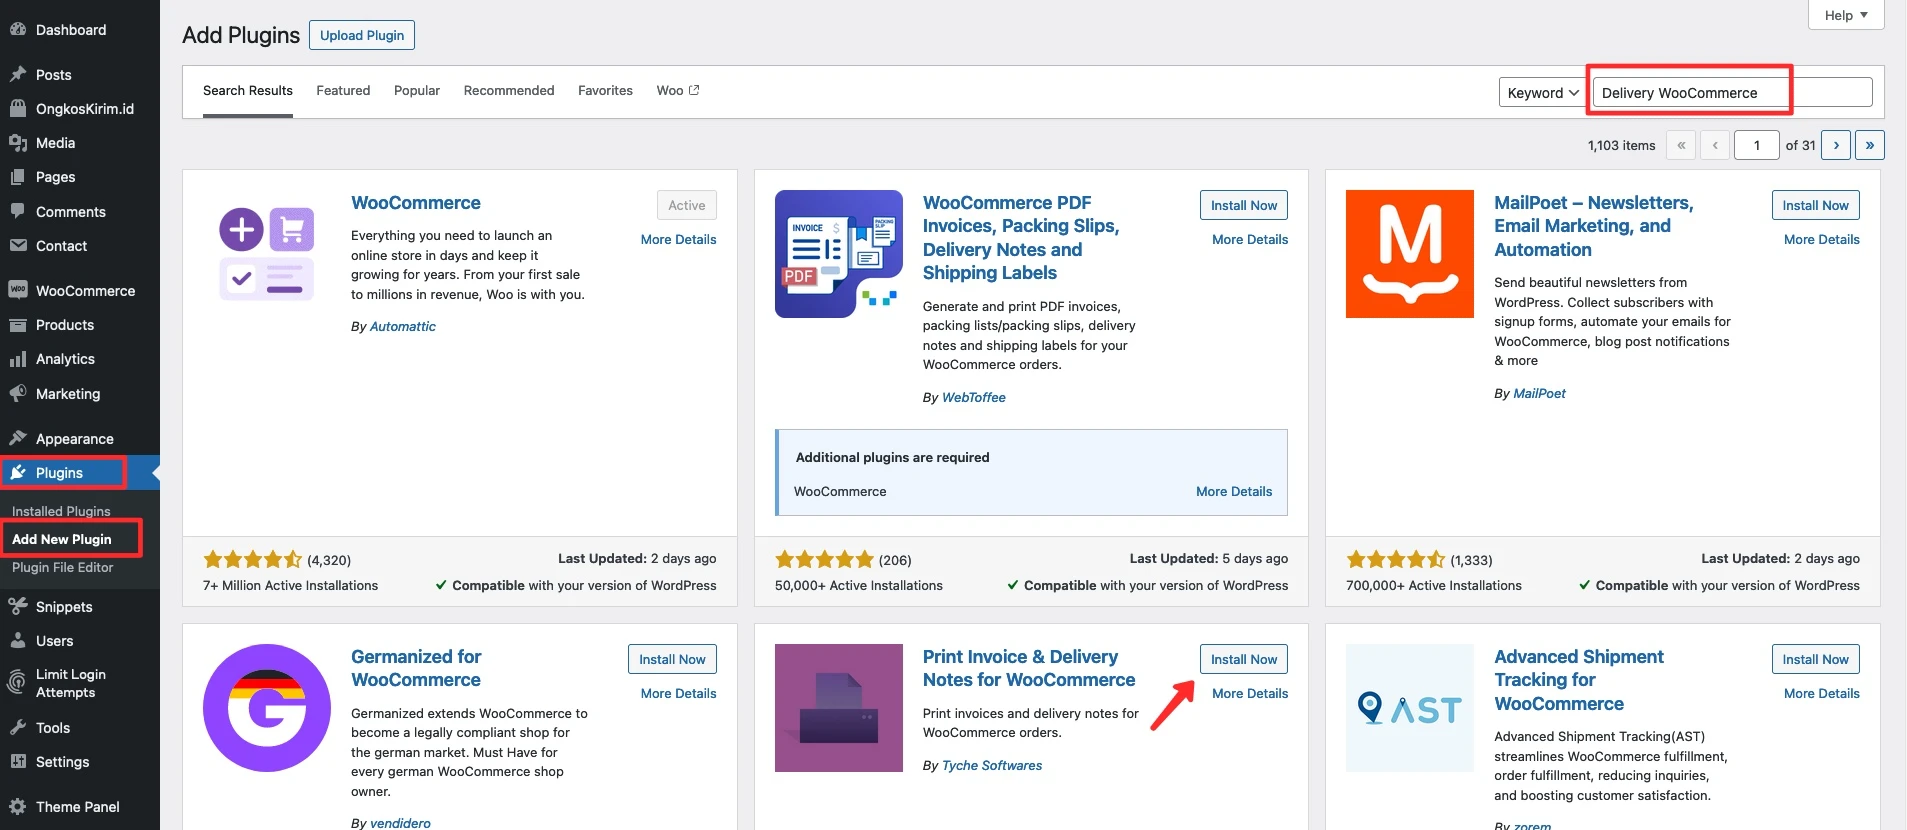Viewport: 1907px width, 830px height.
Task: Click the Plugins plug icon
Action: coord(18,472)
